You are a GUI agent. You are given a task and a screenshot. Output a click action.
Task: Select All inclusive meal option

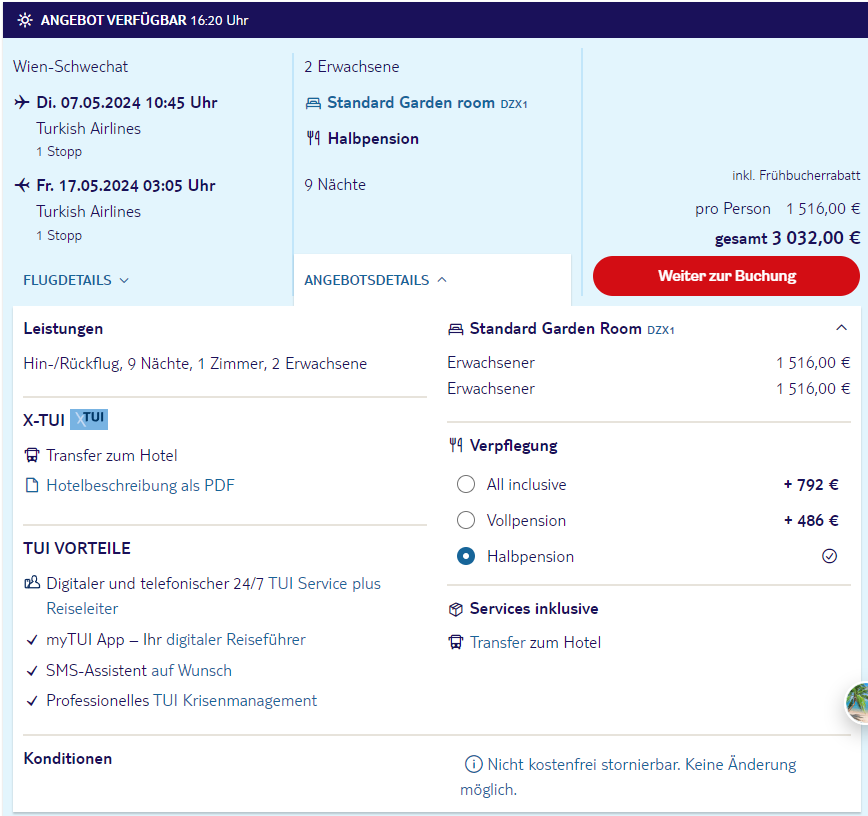(x=466, y=484)
